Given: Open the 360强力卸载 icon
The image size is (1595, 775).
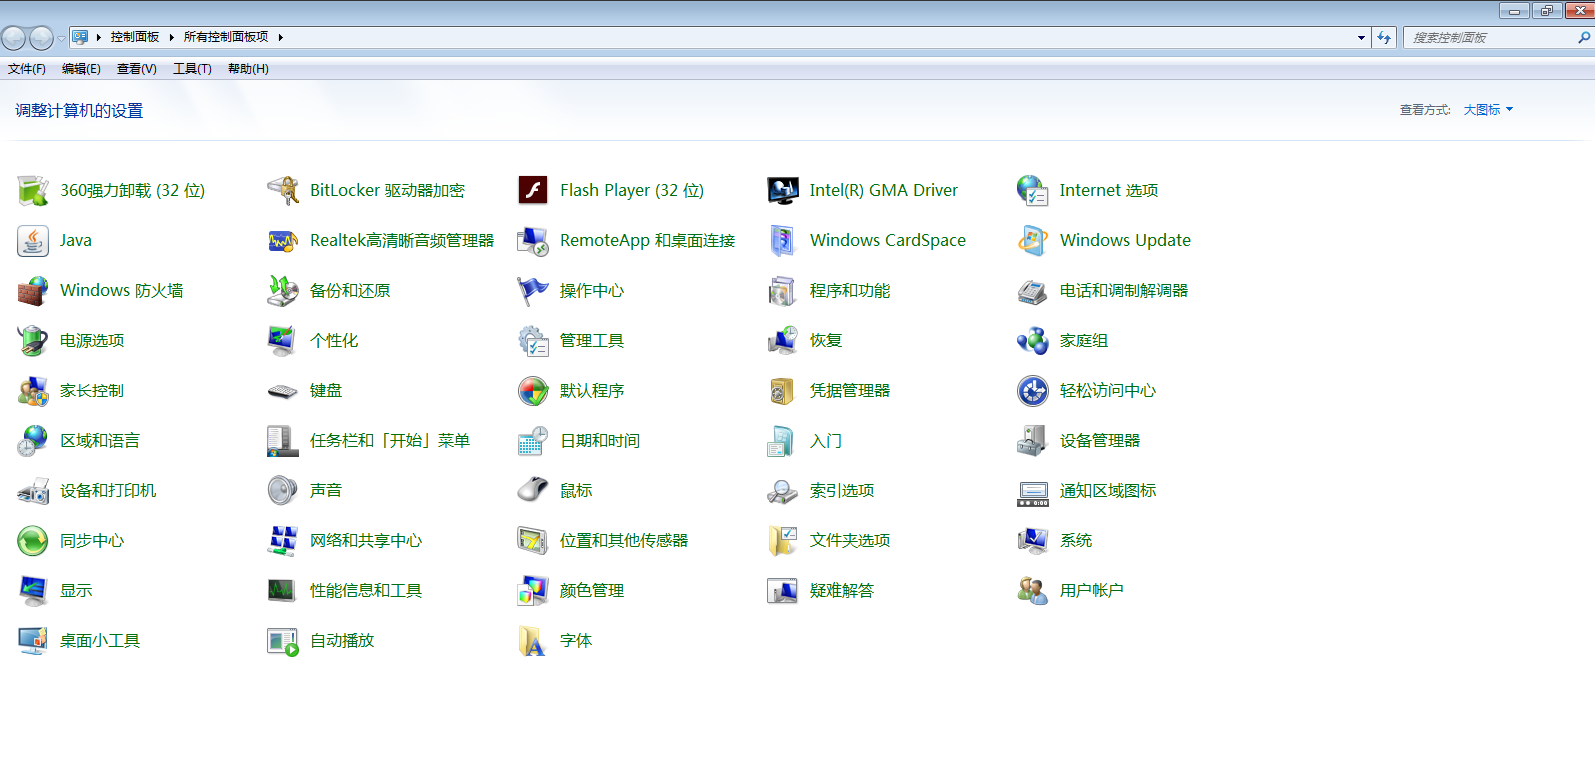Looking at the screenshot, I should (x=33, y=190).
